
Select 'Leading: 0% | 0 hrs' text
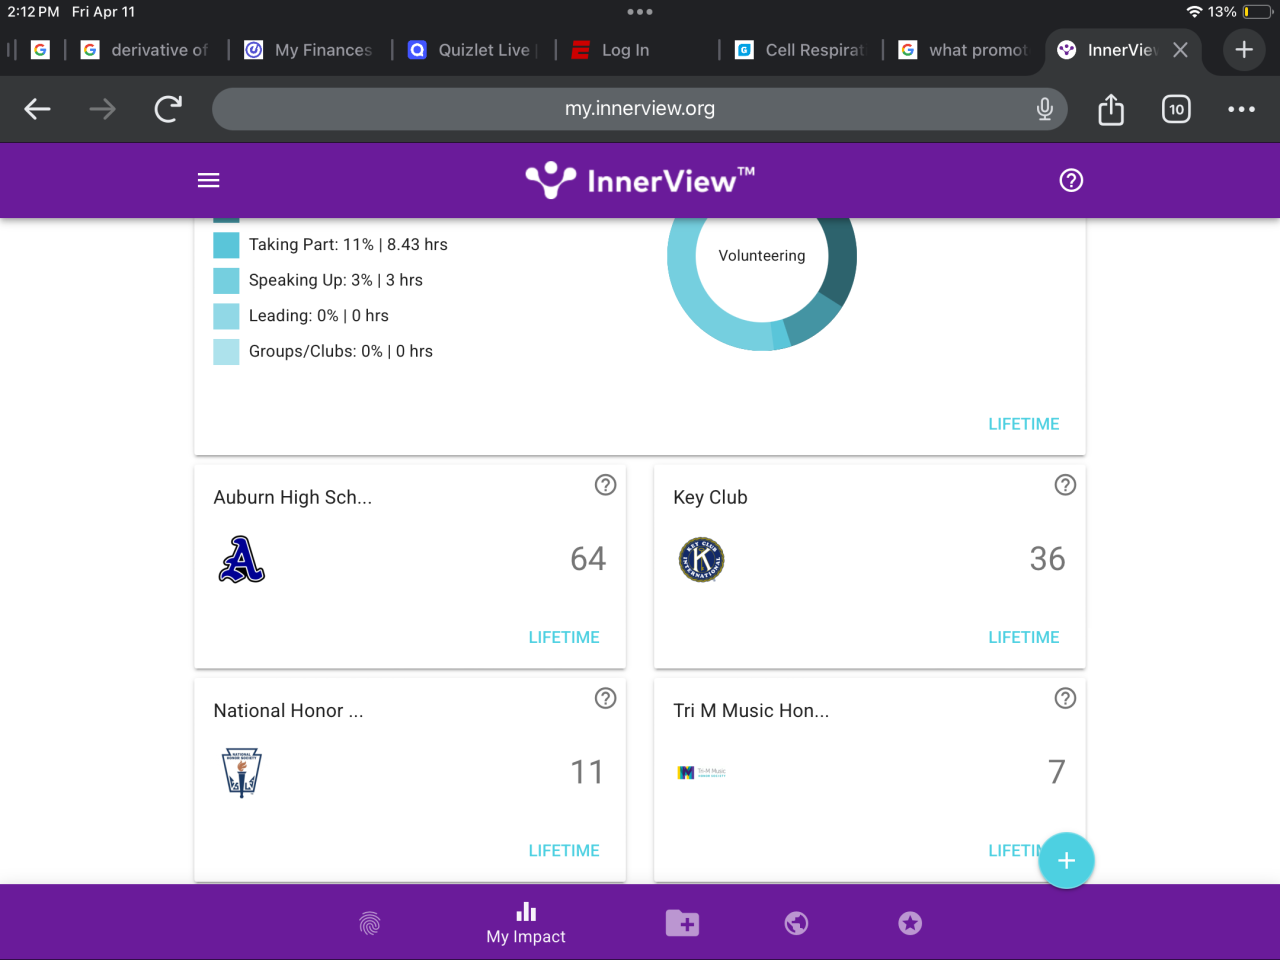coord(319,316)
